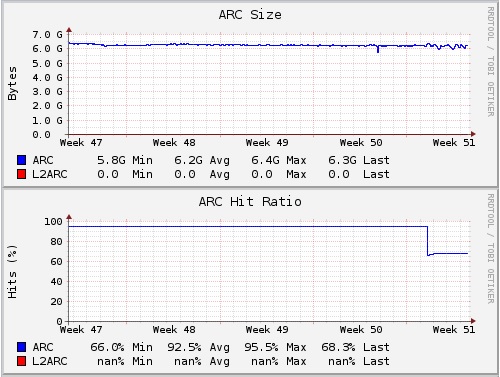This screenshot has height=377, width=500.
Task: Click Week 49 label on Hit Ratio graph
Action: 267,330
